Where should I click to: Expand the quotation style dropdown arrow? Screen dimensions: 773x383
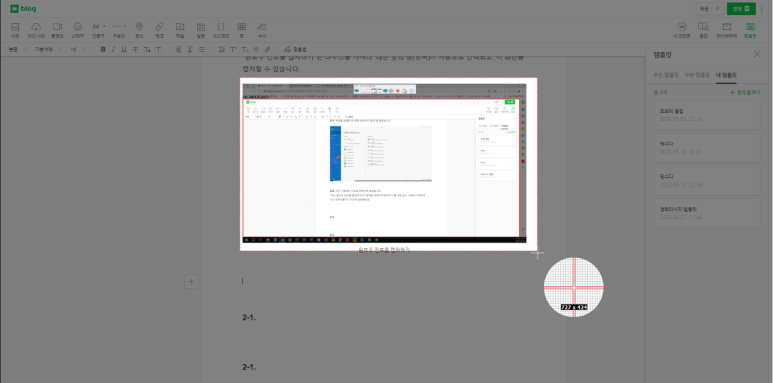coord(104,26)
